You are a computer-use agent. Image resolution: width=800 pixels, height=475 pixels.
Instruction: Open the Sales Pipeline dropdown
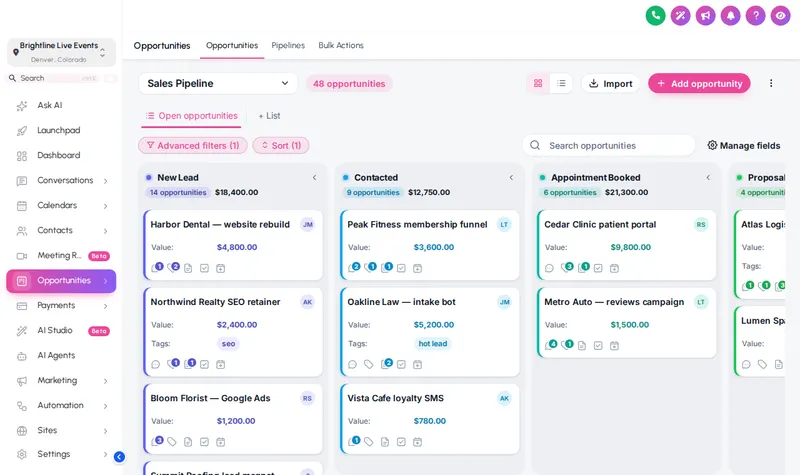pyautogui.click(x=218, y=83)
